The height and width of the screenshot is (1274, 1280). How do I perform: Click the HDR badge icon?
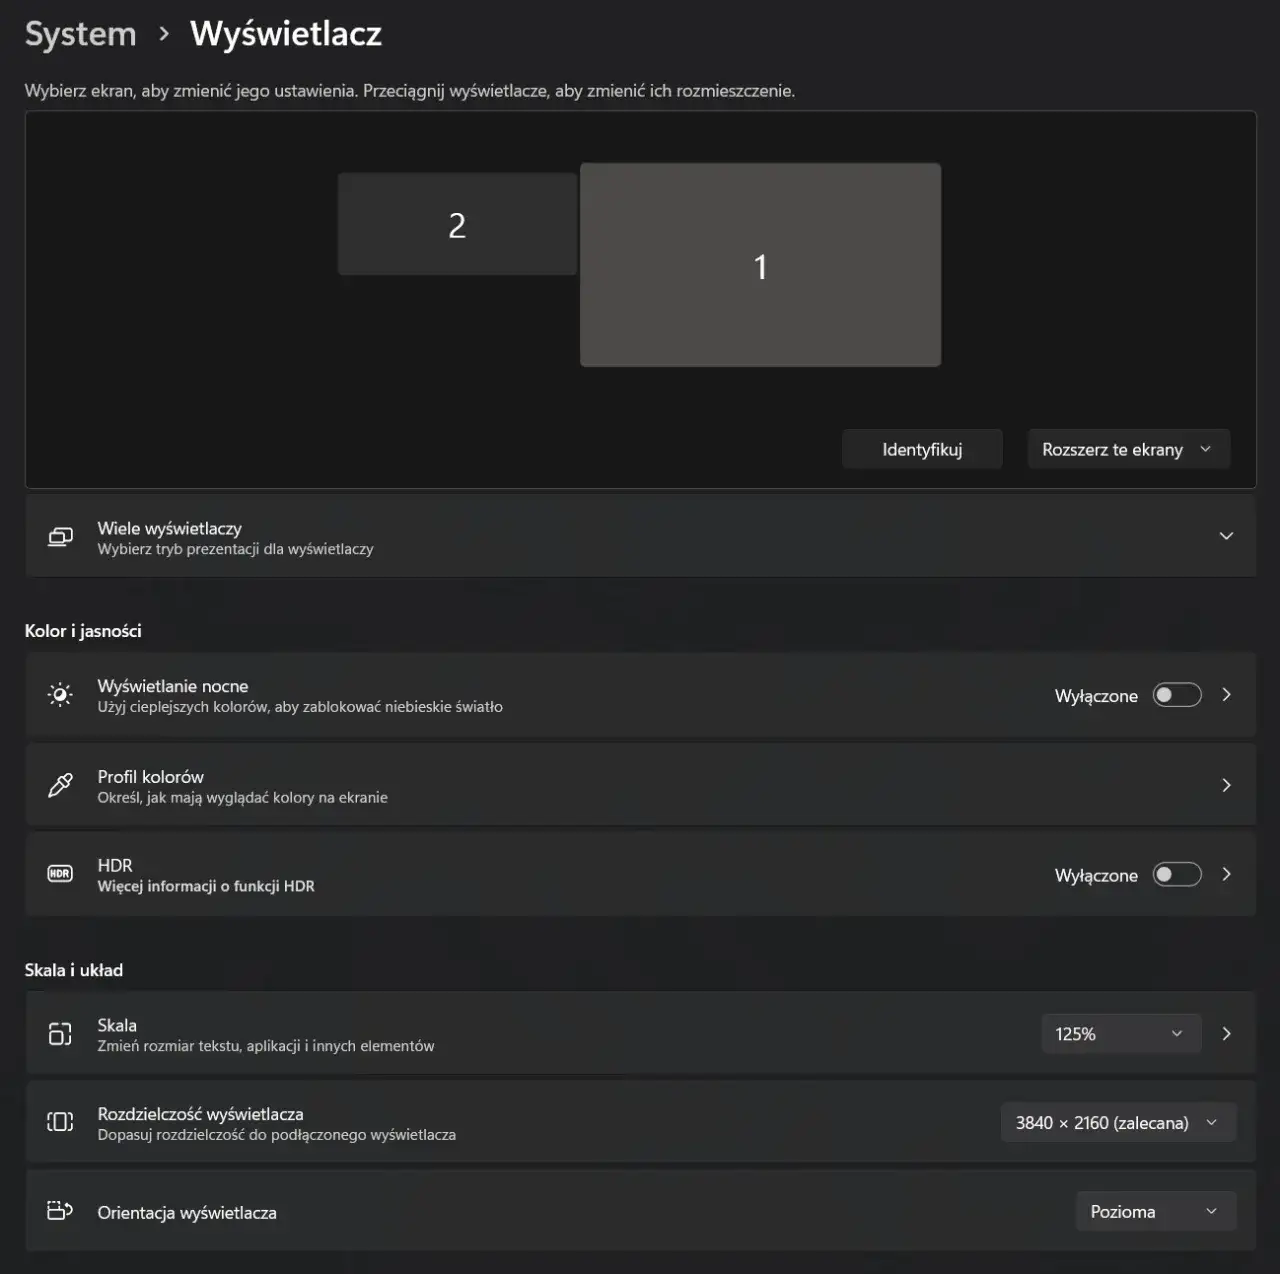tap(60, 873)
